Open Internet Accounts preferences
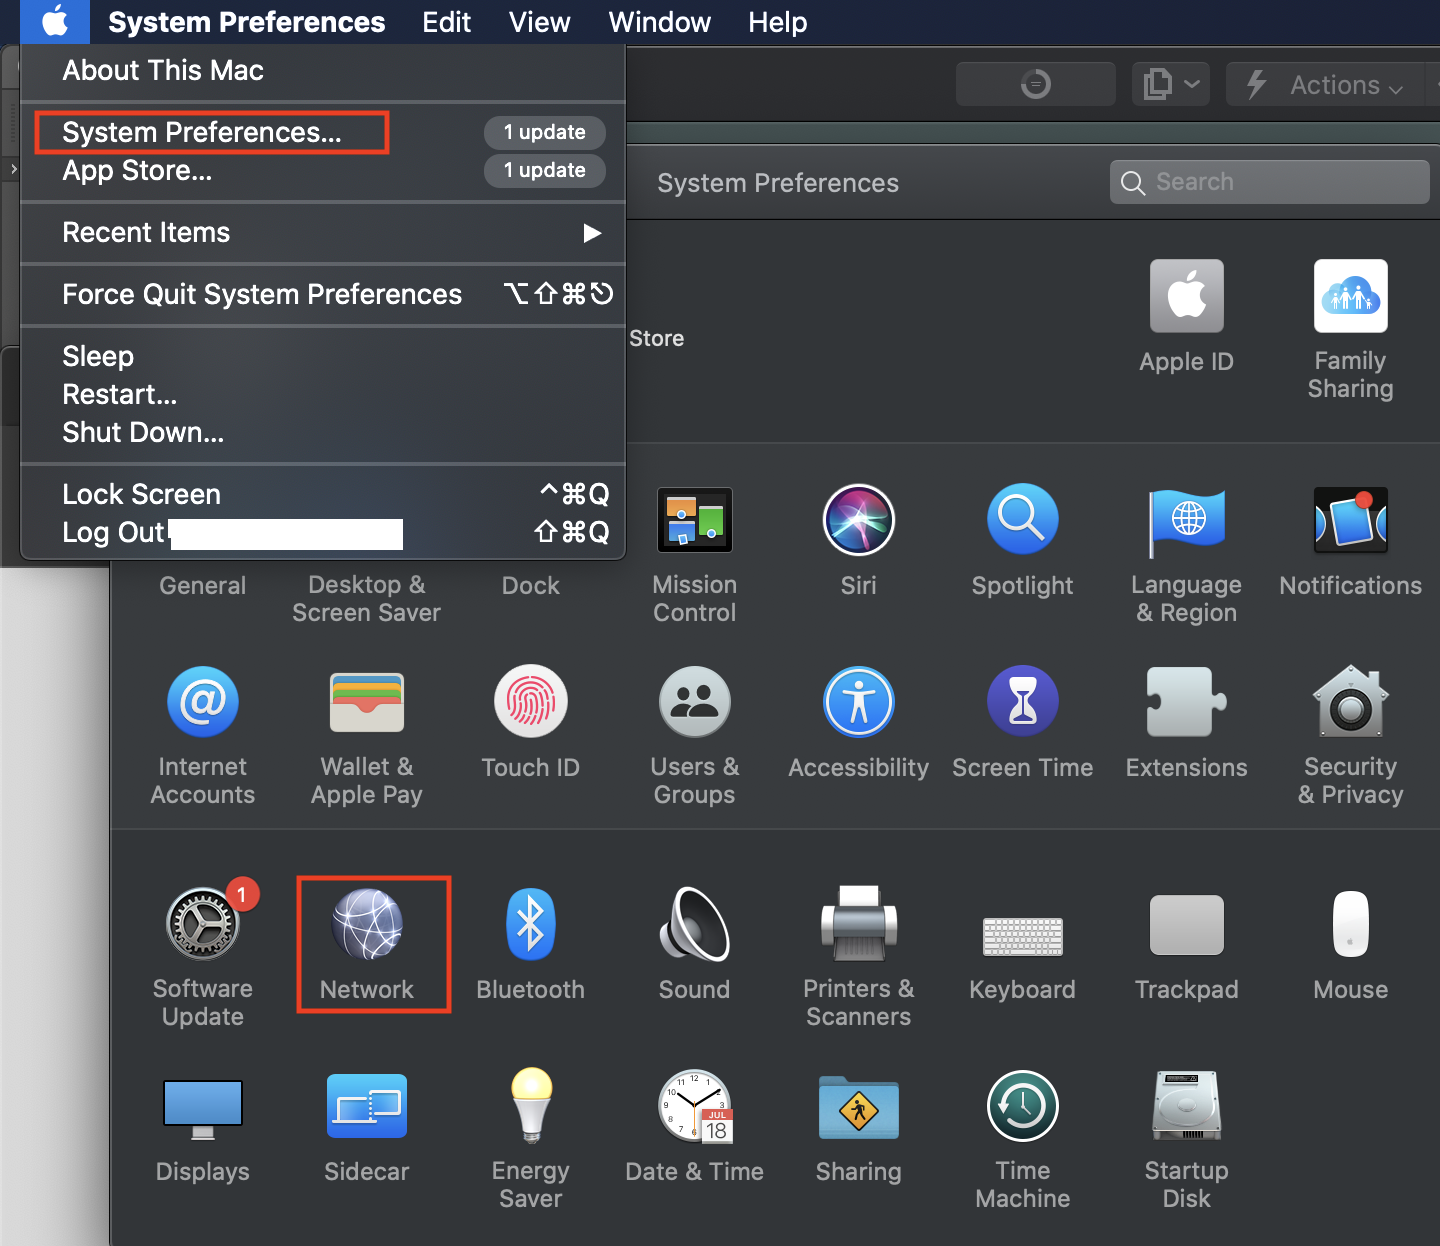 [203, 737]
